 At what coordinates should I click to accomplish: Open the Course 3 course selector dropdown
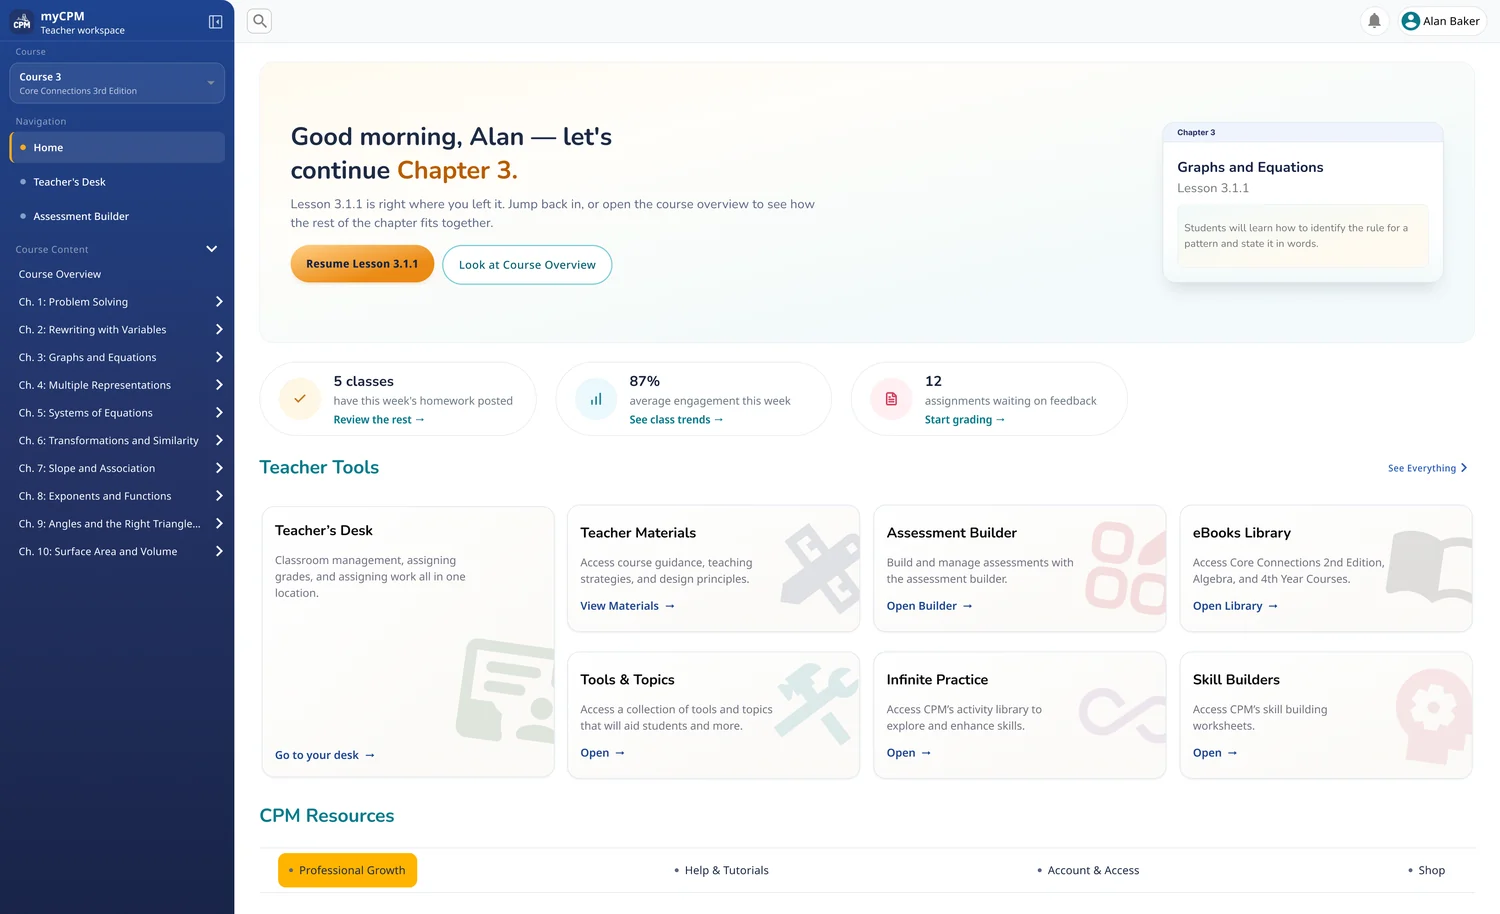point(117,83)
